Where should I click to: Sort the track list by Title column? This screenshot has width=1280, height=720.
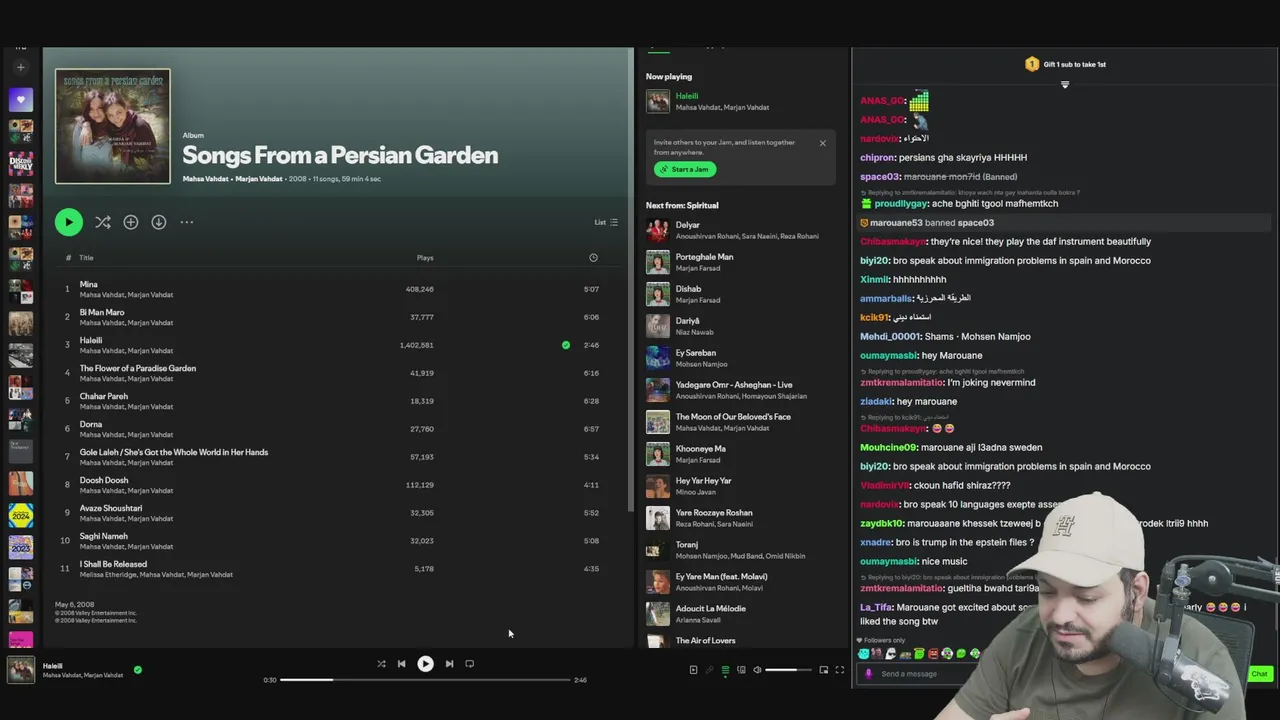pos(86,258)
